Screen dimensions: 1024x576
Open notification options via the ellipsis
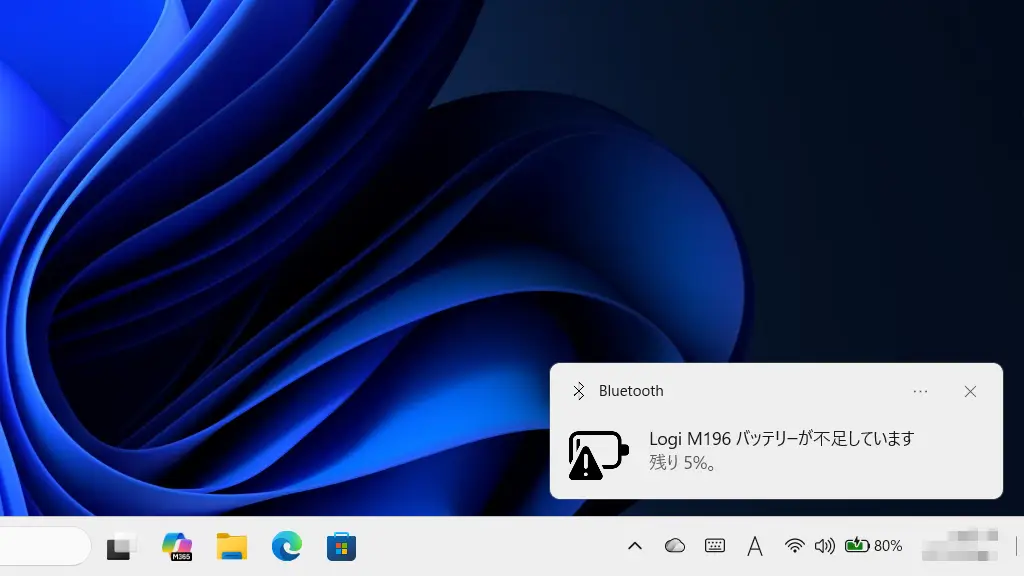[x=919, y=391]
